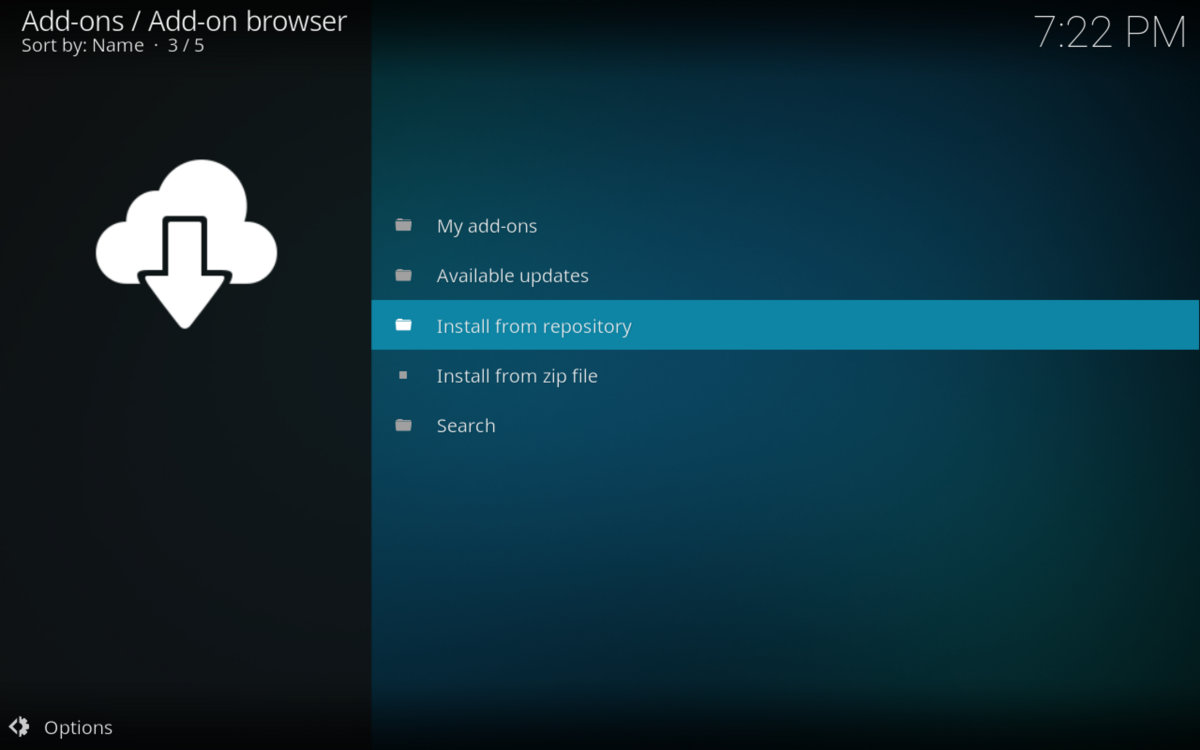
Task: Open the Search entry label
Action: click(x=466, y=426)
